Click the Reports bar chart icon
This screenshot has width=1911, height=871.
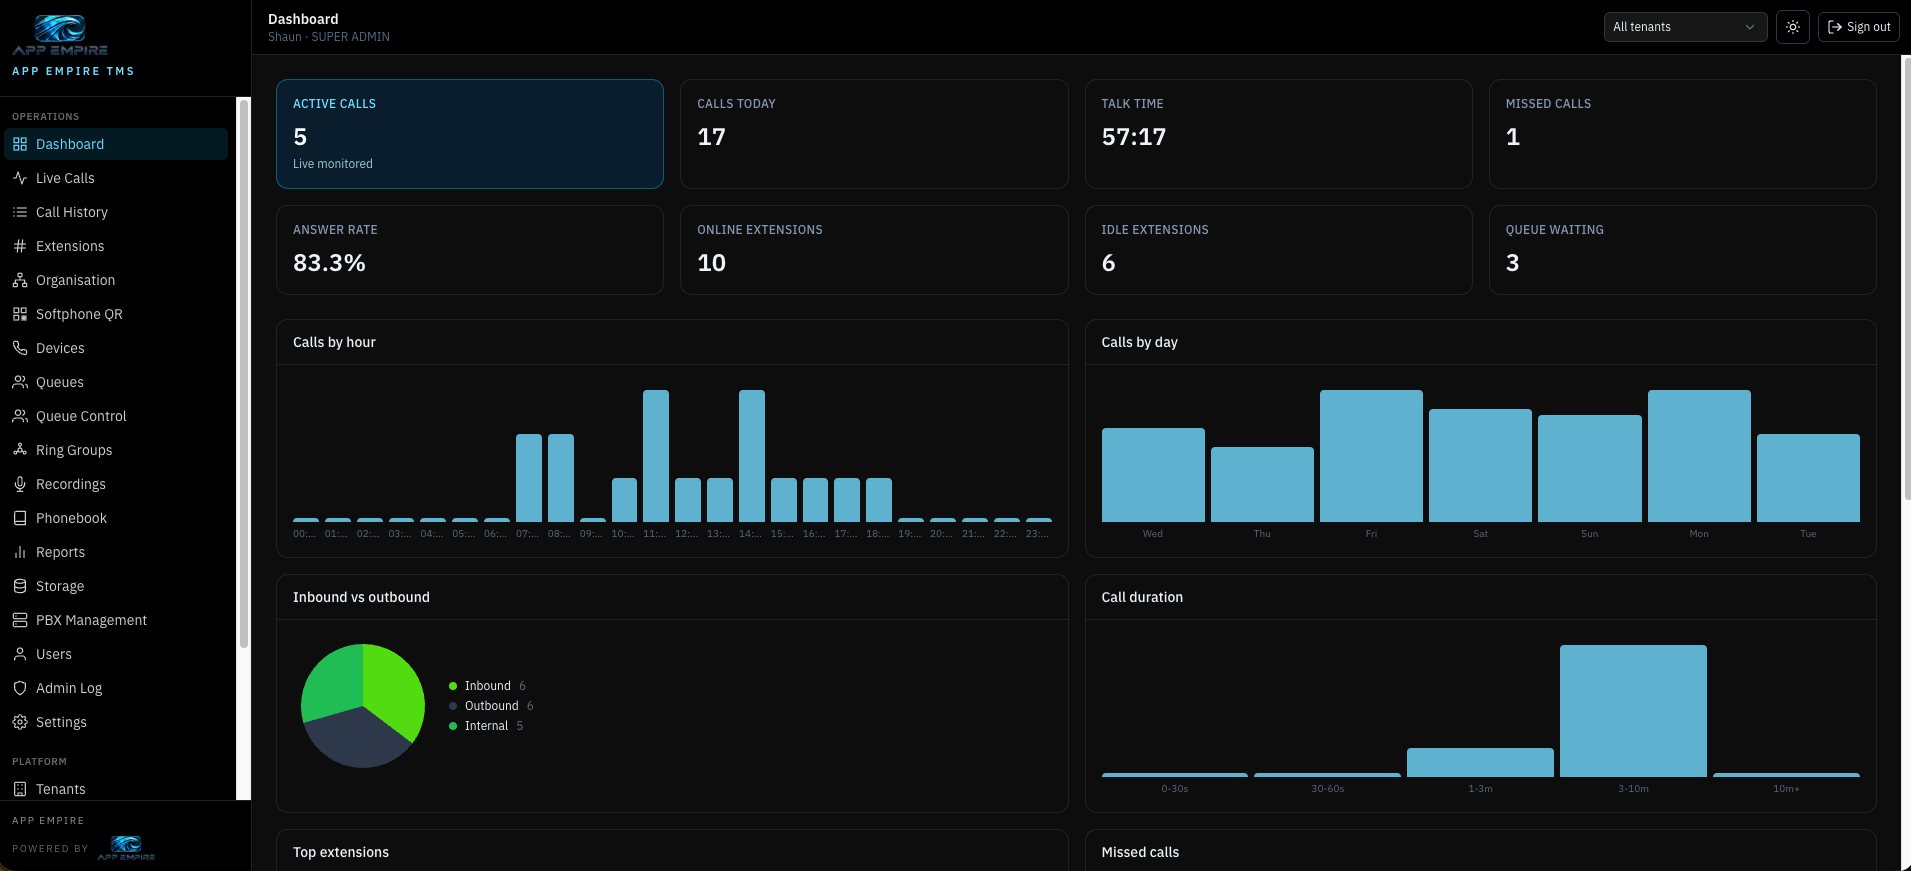tap(20, 552)
